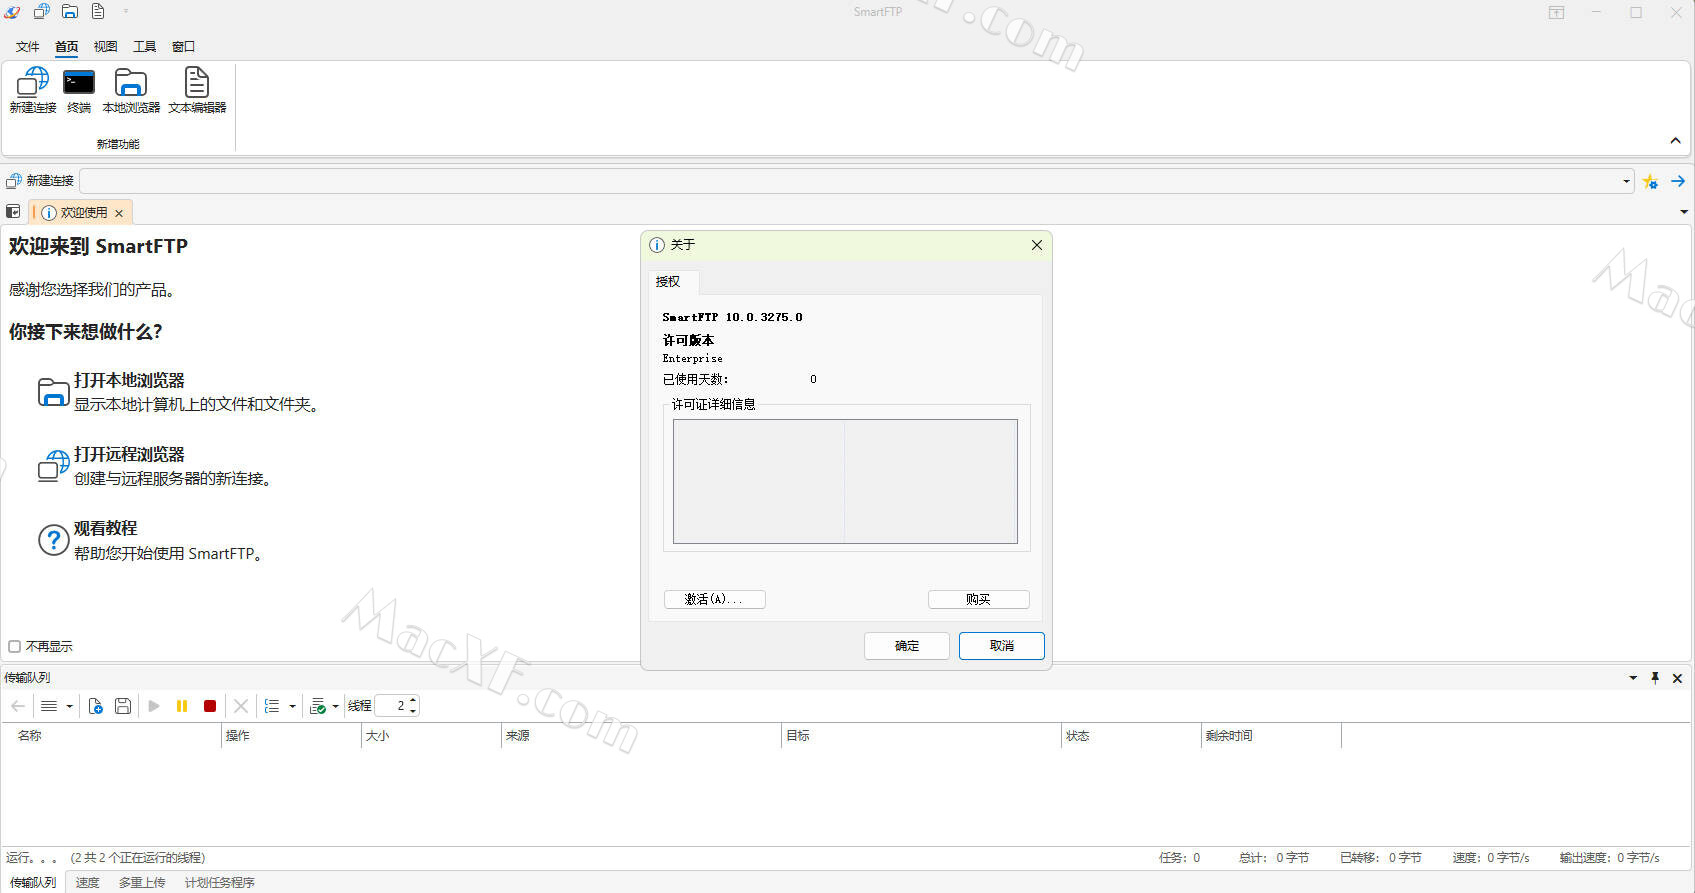Close the About (关于) dialog
This screenshot has width=1695, height=893.
pos(1037,245)
